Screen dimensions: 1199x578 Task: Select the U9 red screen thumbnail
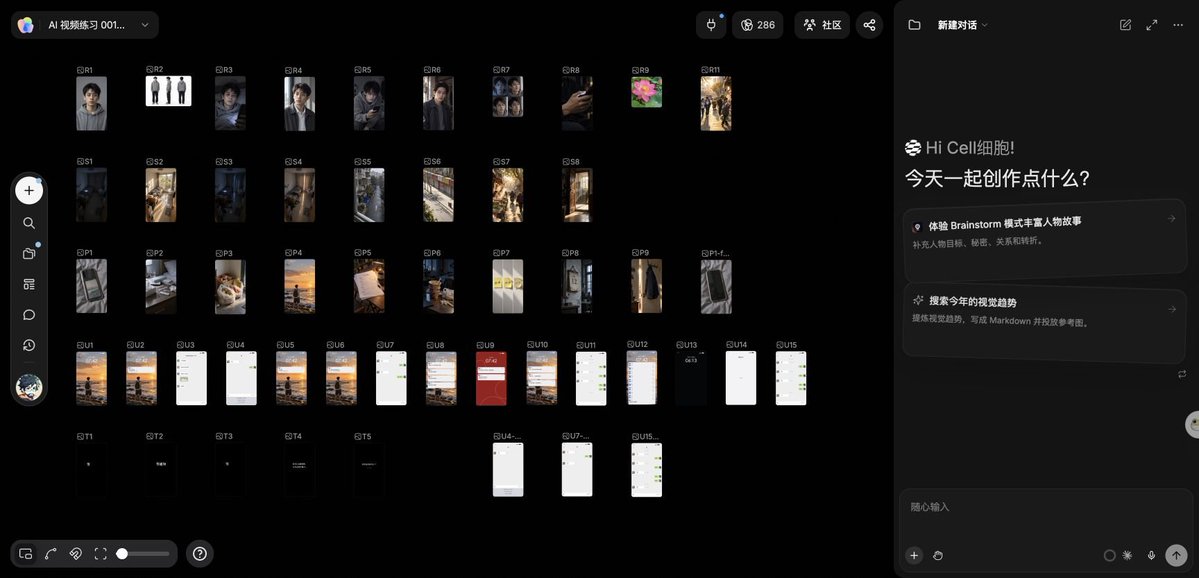[x=491, y=378]
